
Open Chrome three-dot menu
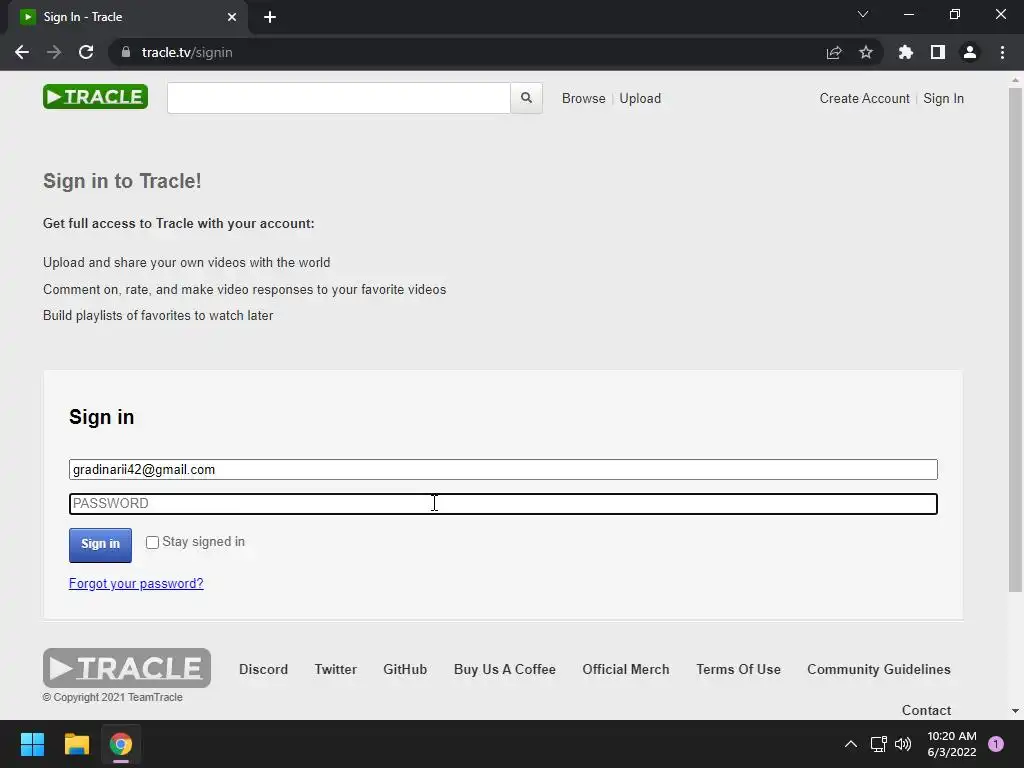click(x=1002, y=52)
